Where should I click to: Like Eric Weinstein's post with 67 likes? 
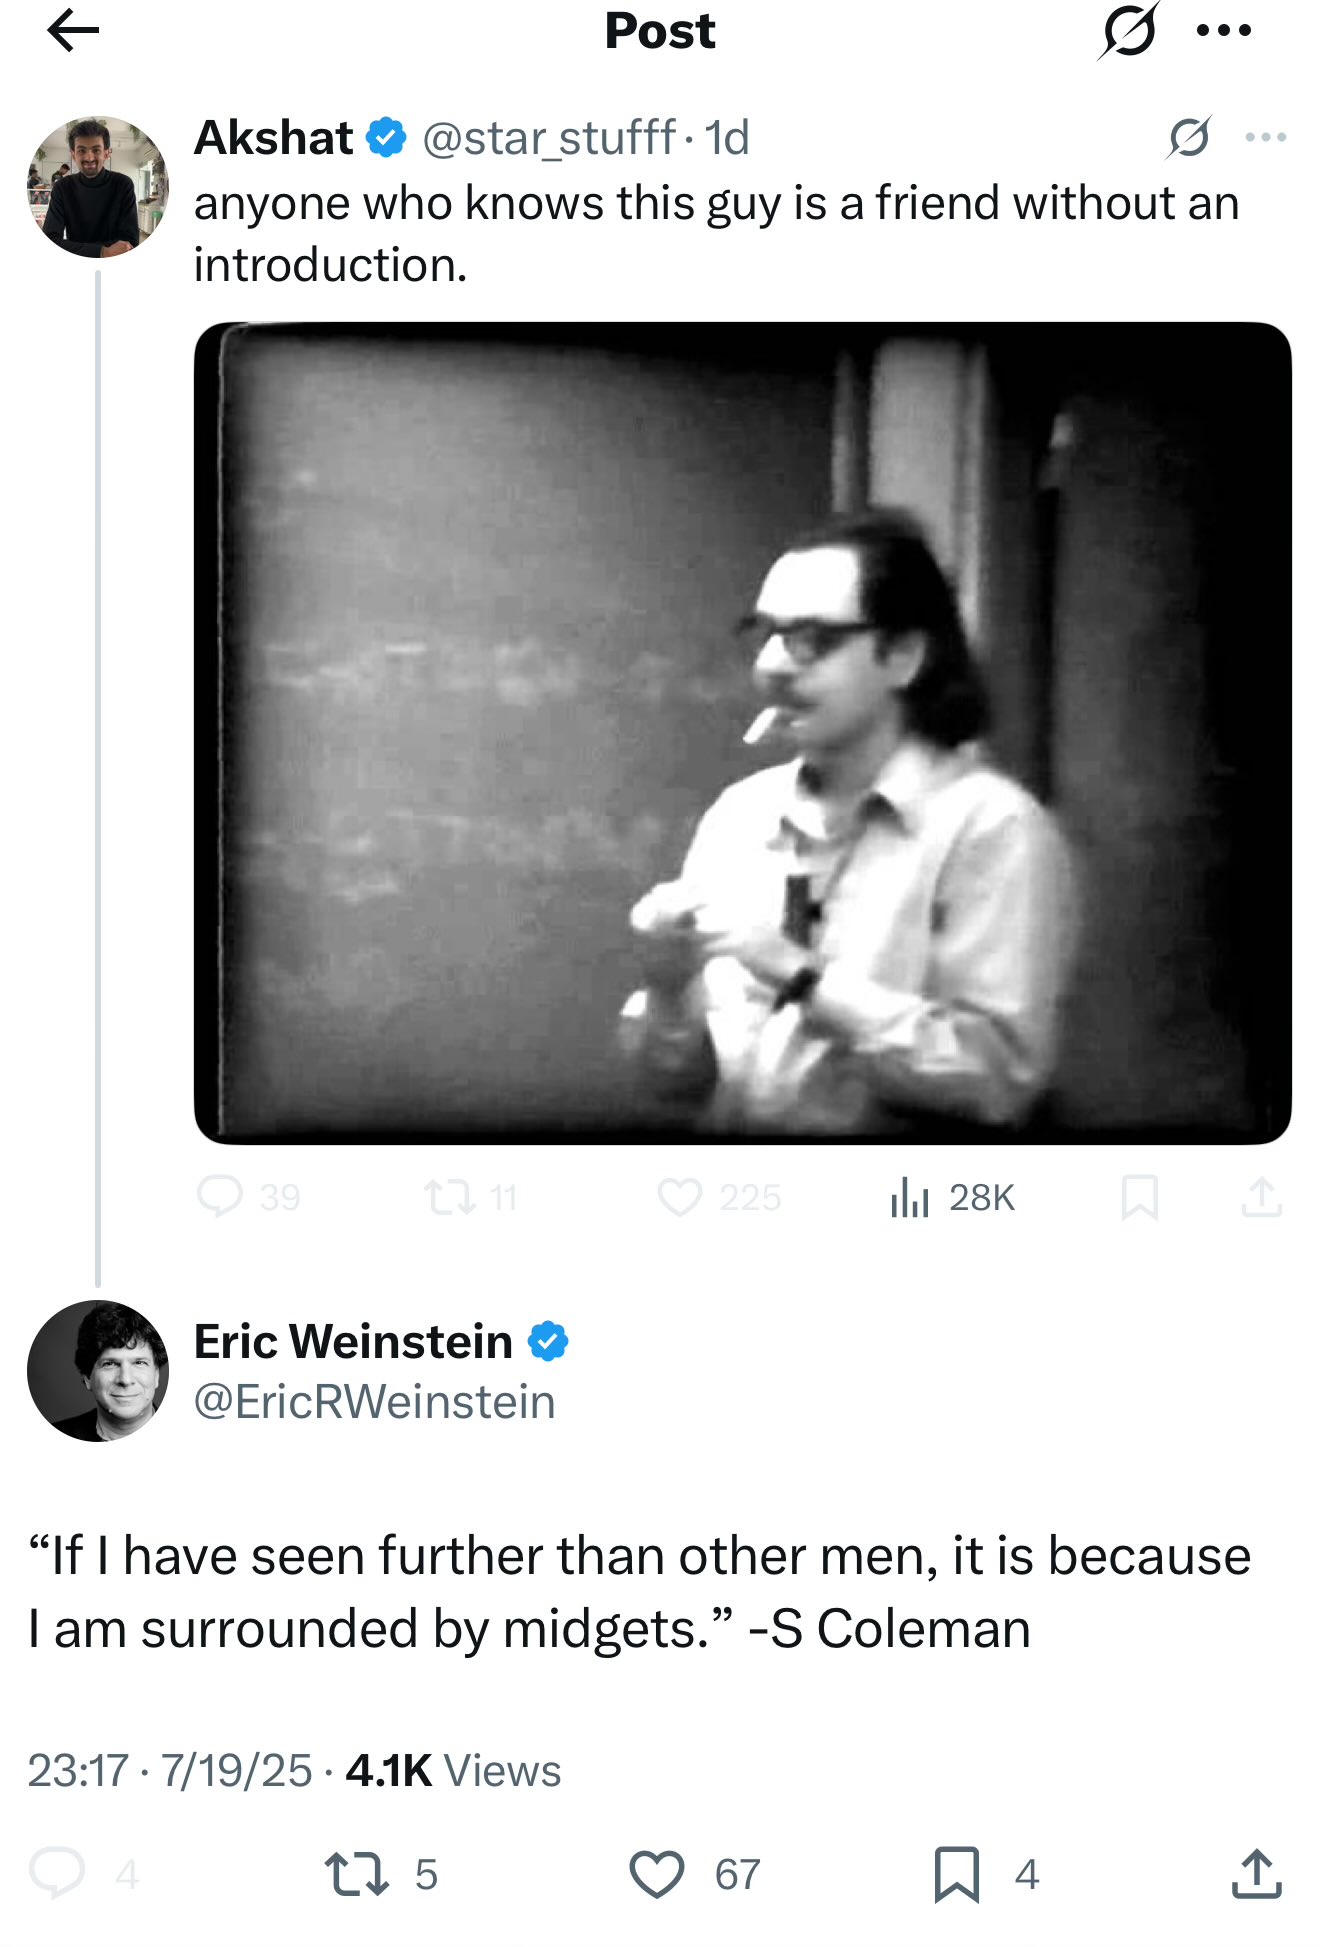pyautogui.click(x=657, y=1873)
